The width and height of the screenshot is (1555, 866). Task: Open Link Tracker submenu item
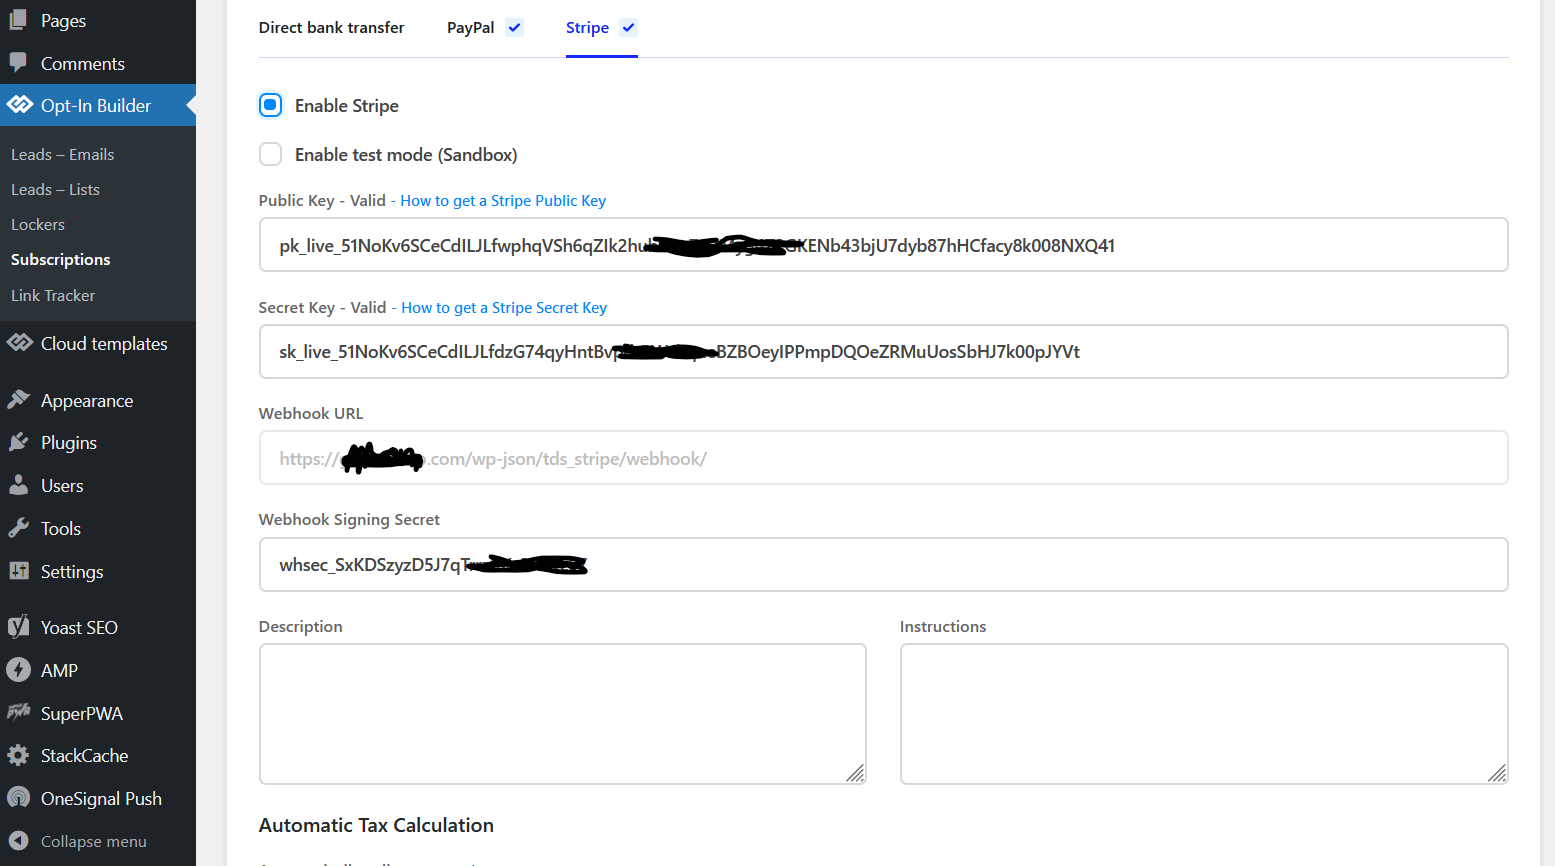point(53,295)
